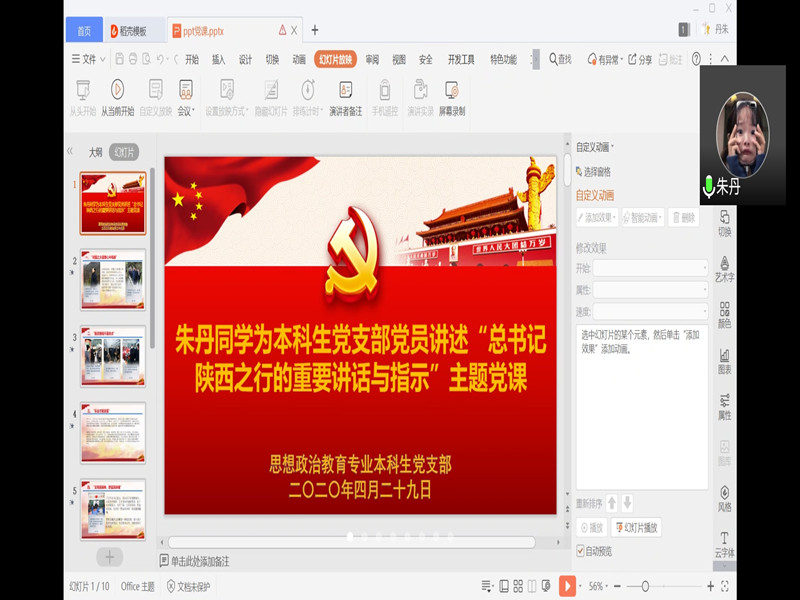Expand smart animation (智能动画) dropdown
Image resolution: width=800 pixels, height=600 pixels.
(643, 218)
